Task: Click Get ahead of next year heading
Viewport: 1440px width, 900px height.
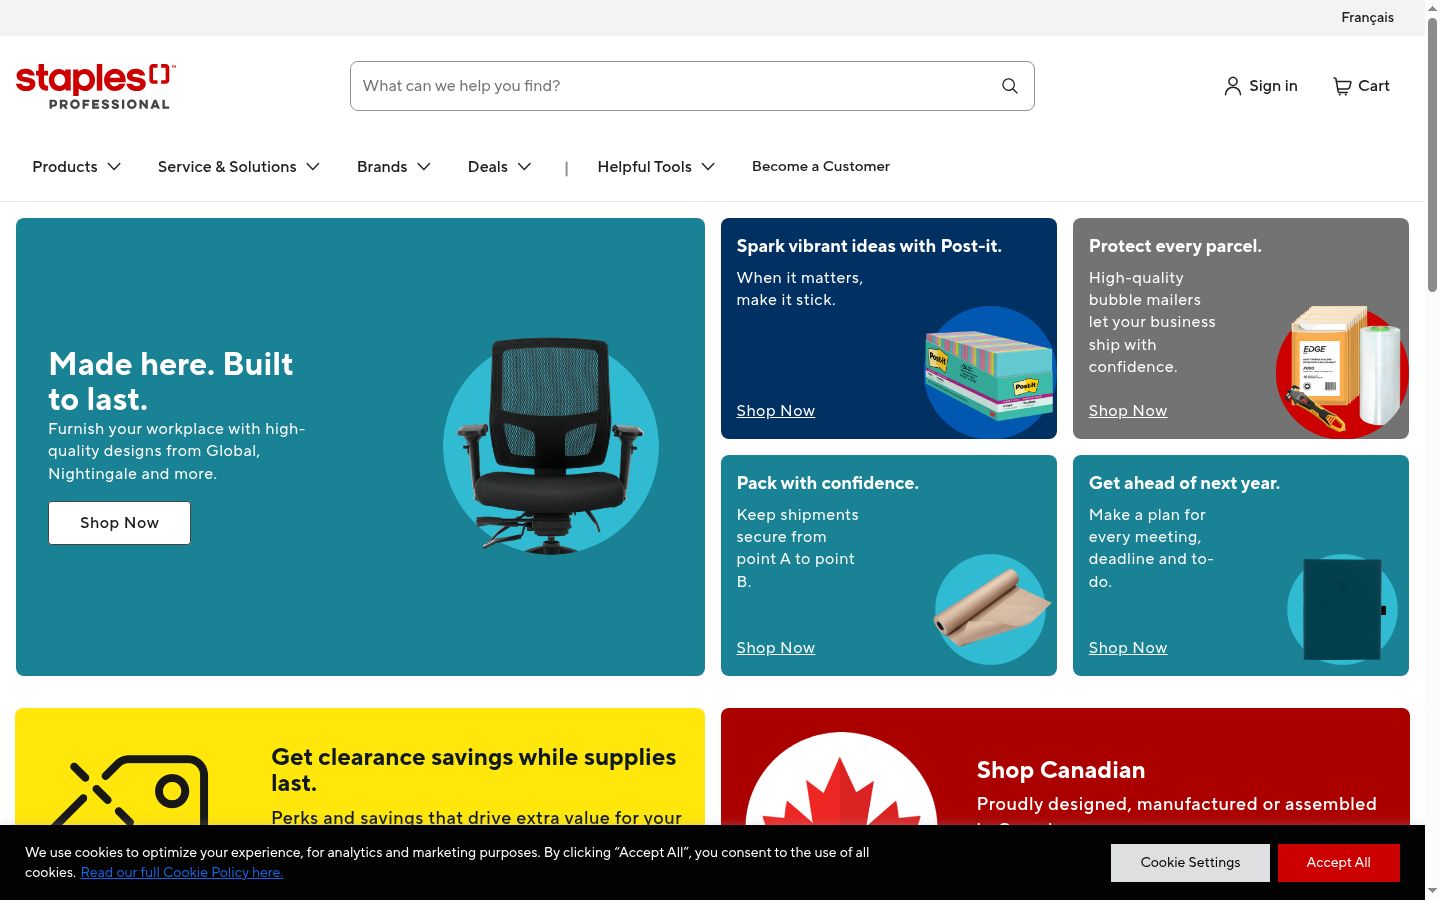Action: click(x=1184, y=483)
